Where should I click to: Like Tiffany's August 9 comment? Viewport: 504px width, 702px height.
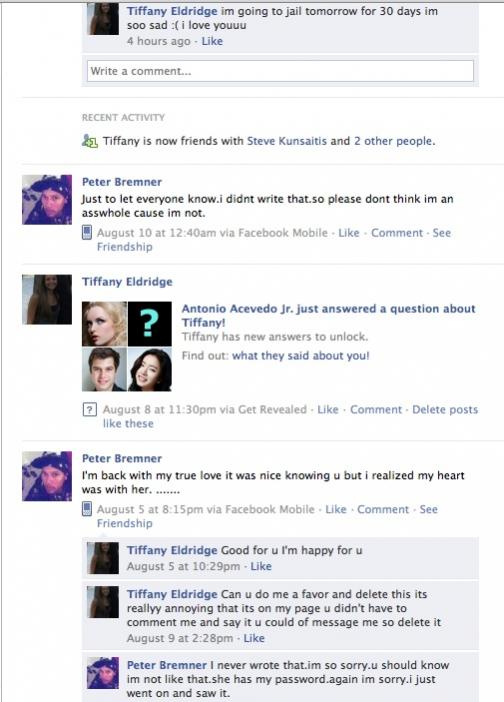coord(254,638)
